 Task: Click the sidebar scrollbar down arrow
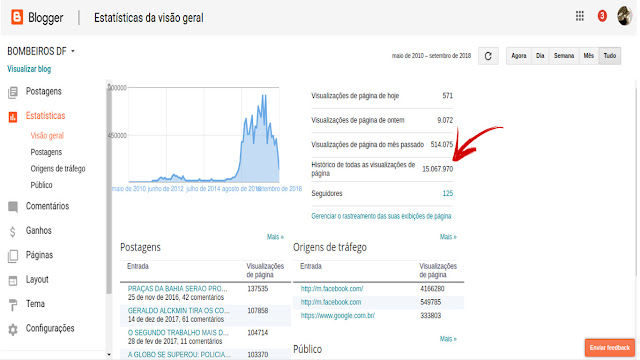[x=109, y=355]
